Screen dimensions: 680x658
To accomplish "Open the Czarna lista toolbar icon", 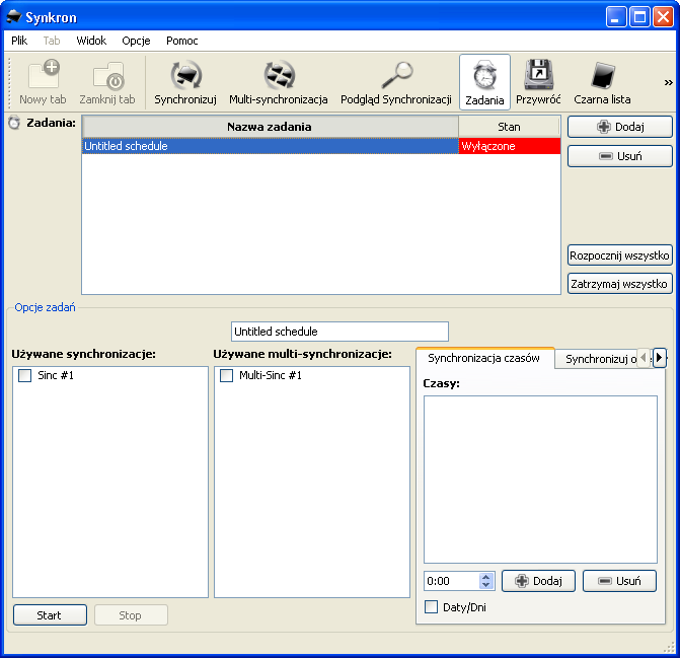I will click(602, 82).
